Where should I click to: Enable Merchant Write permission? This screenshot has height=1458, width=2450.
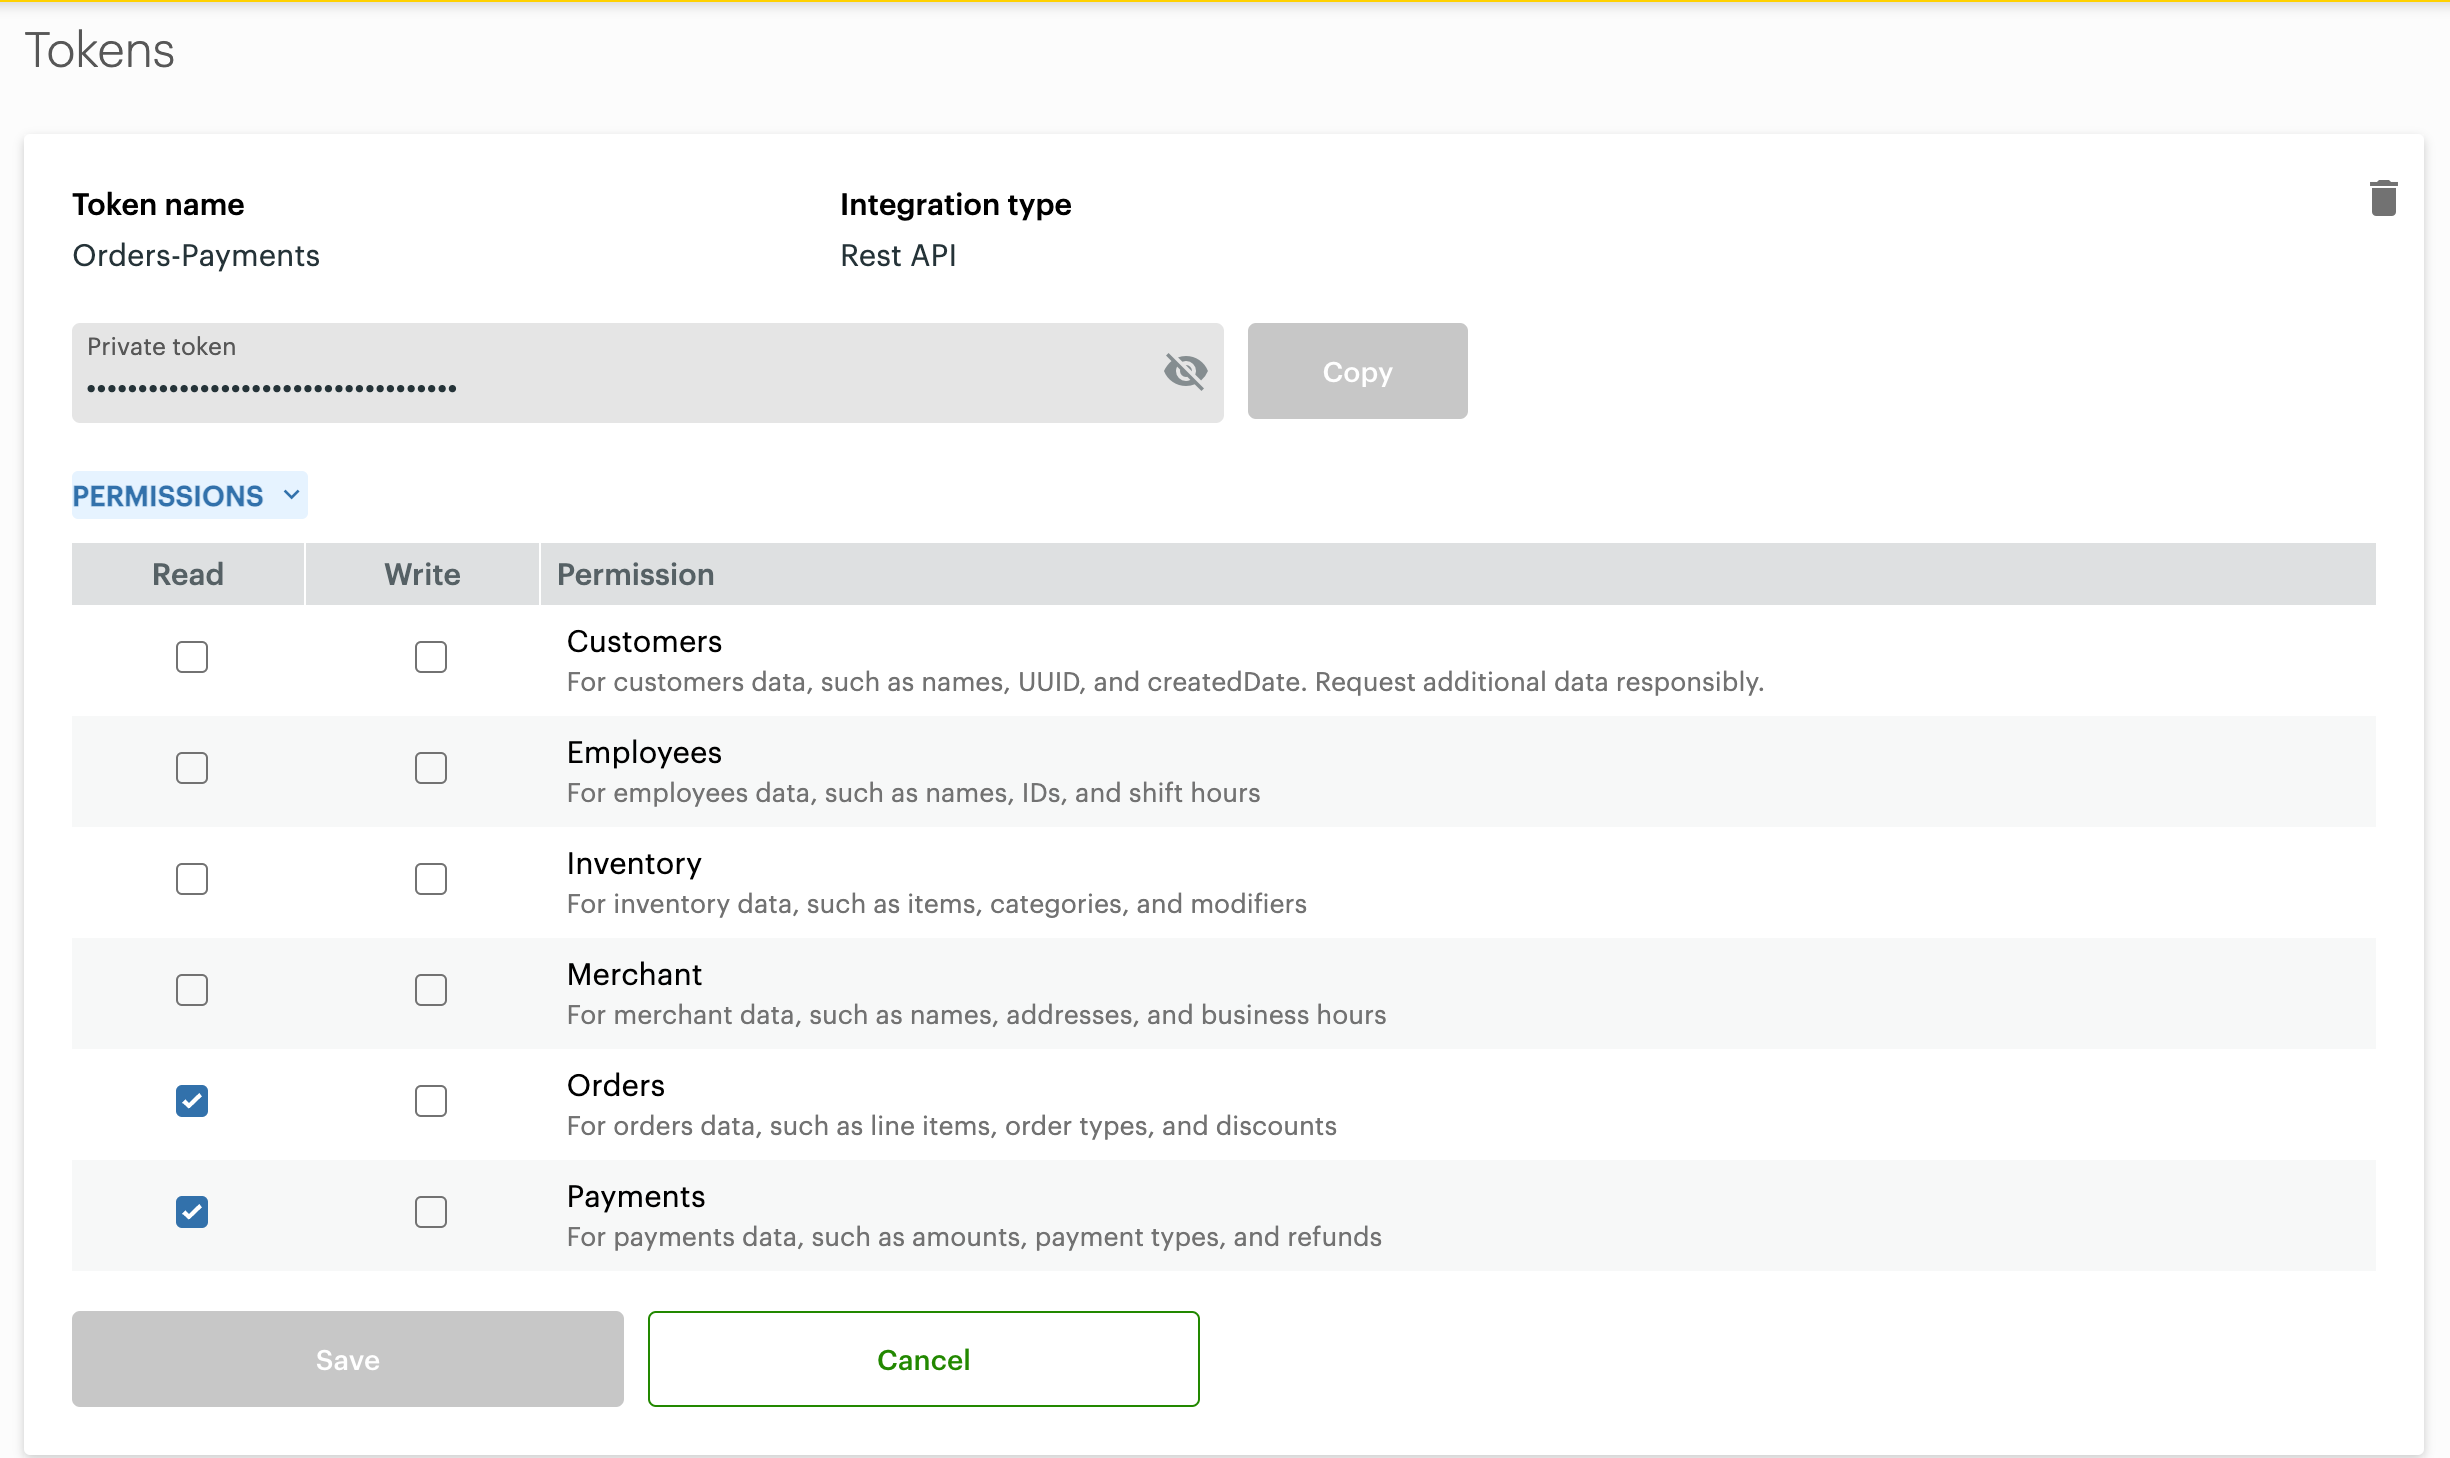430,990
